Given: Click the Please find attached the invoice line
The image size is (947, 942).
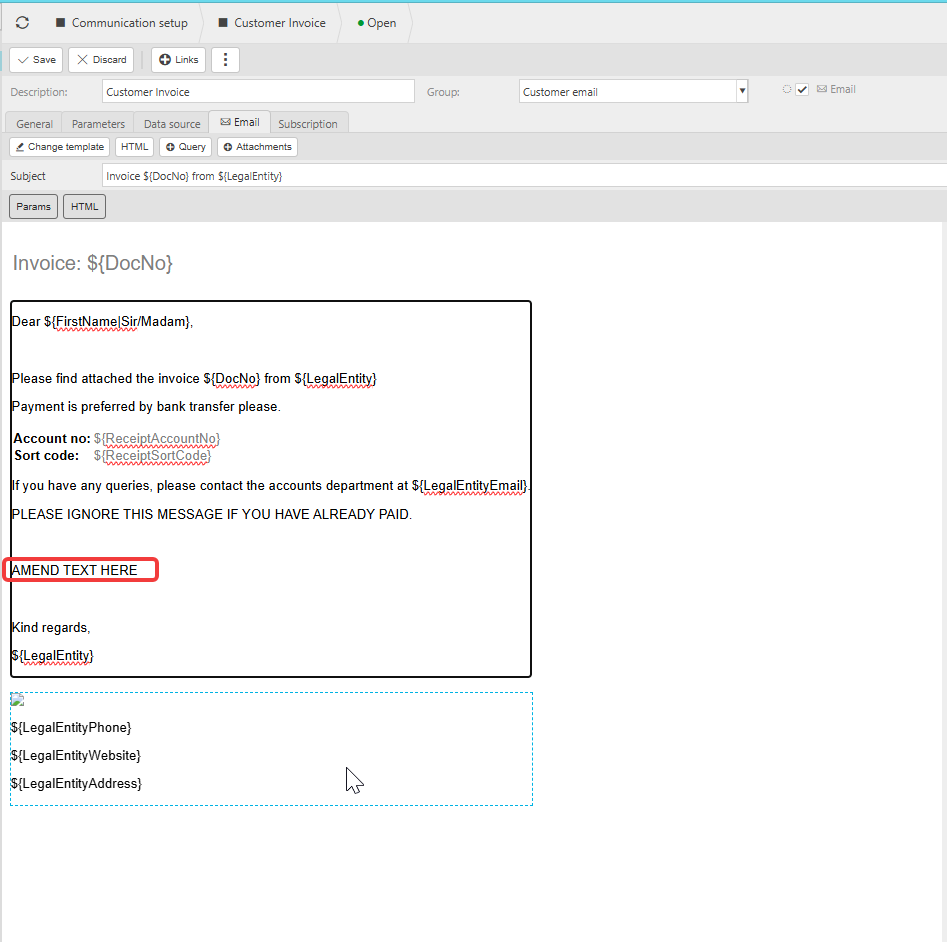Looking at the screenshot, I should pyautogui.click(x=194, y=379).
